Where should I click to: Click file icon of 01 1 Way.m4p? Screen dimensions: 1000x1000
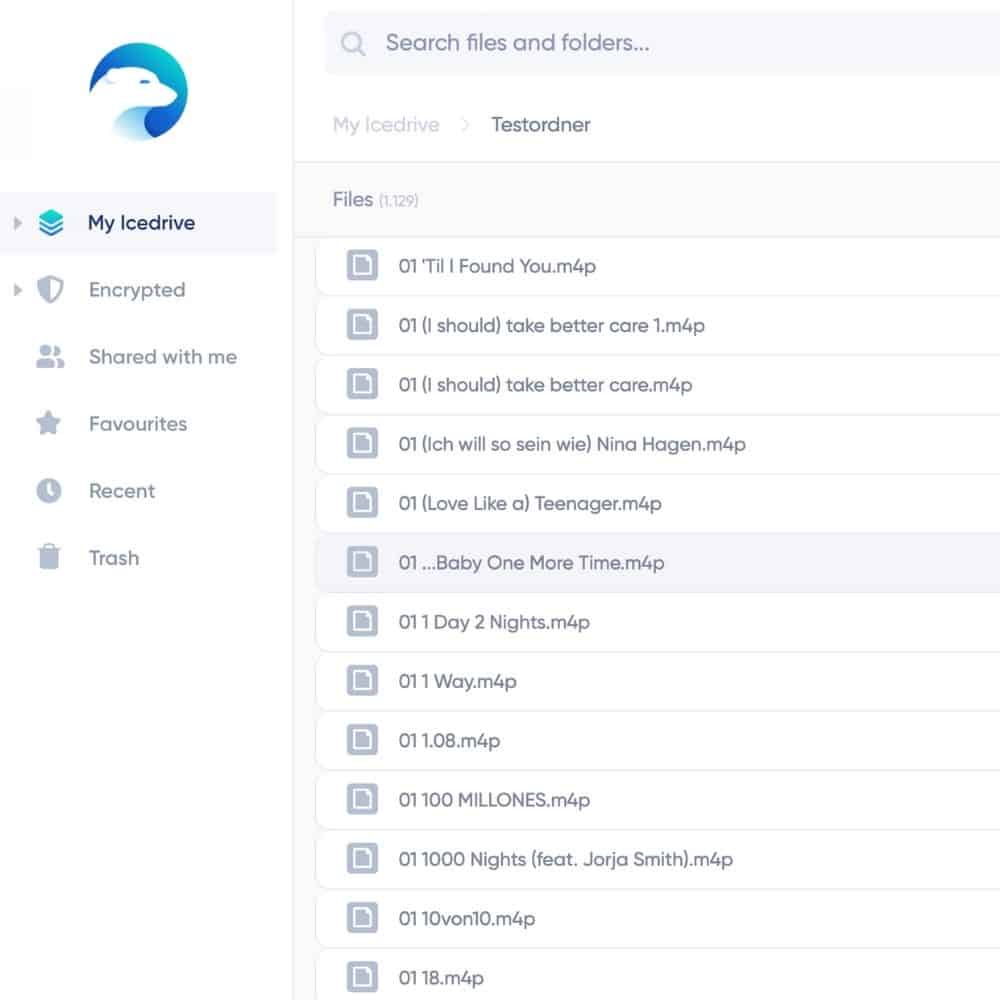pos(362,680)
